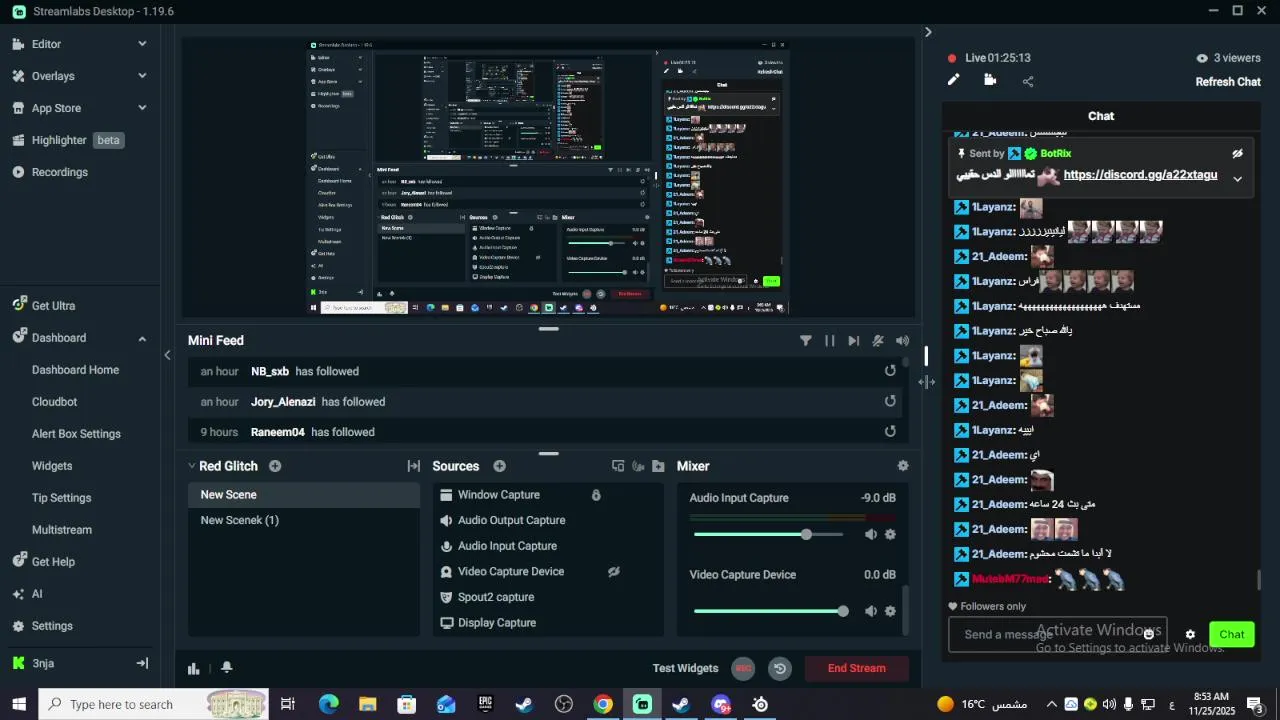Adjust the Audio Input Capture volume slider
1280x720 pixels.
(768, 535)
